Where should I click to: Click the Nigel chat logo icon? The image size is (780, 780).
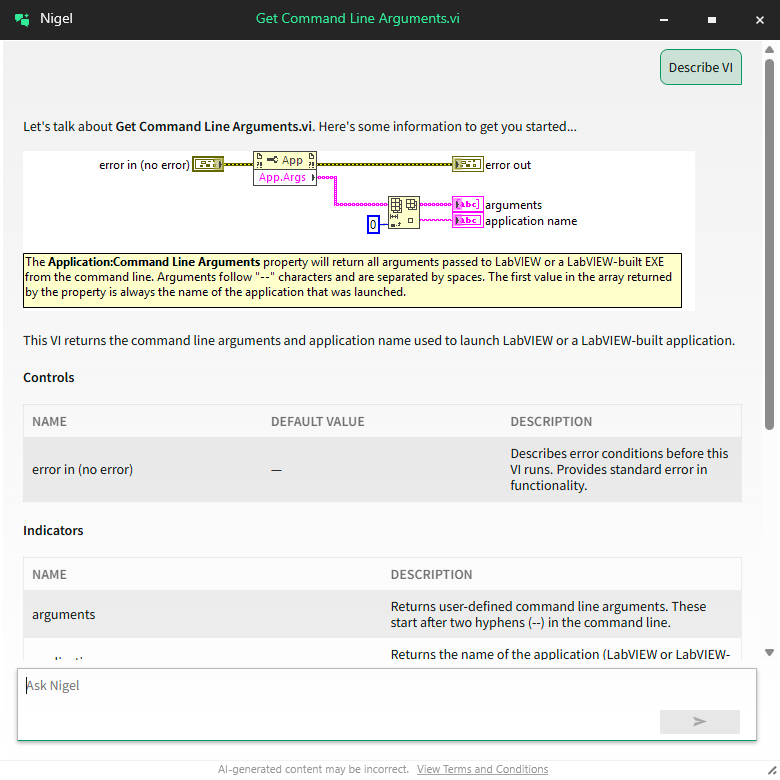click(x=22, y=19)
